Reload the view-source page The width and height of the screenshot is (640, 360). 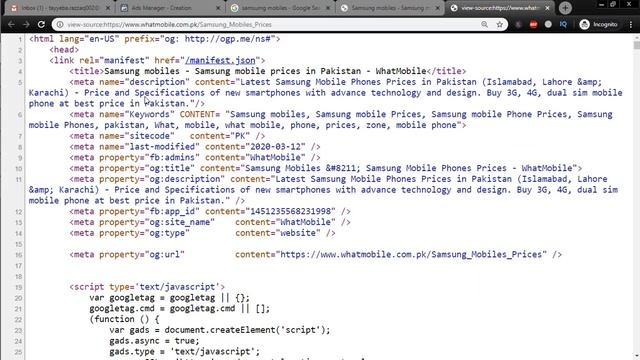coord(41,24)
